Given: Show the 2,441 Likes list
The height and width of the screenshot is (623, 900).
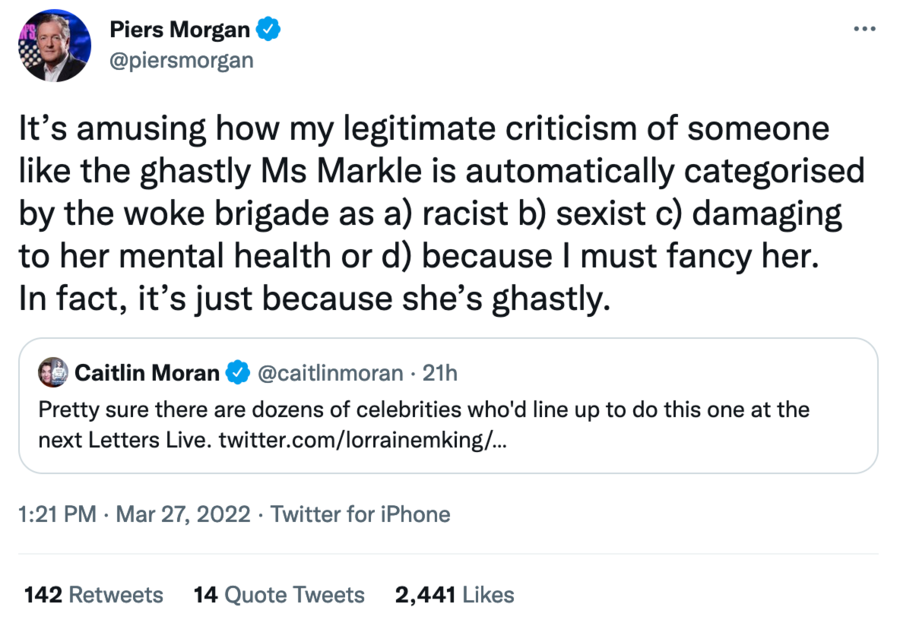Looking at the screenshot, I should [454, 595].
